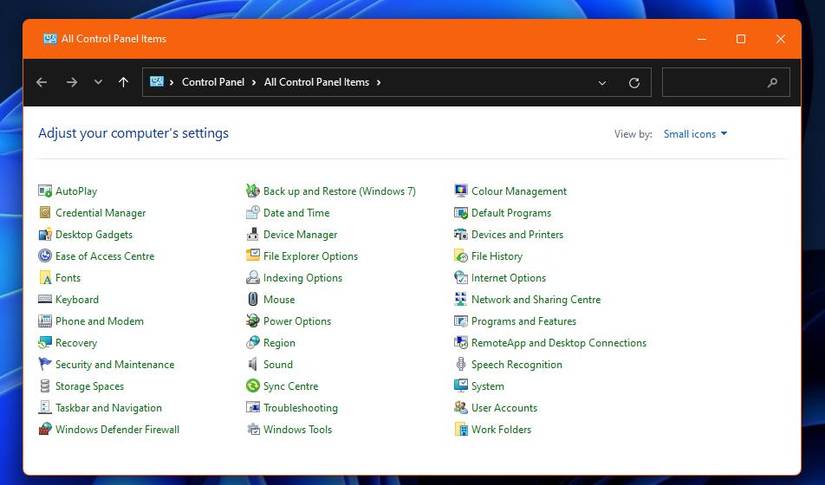
Task: Click the magnifier search icon
Action: [x=772, y=82]
